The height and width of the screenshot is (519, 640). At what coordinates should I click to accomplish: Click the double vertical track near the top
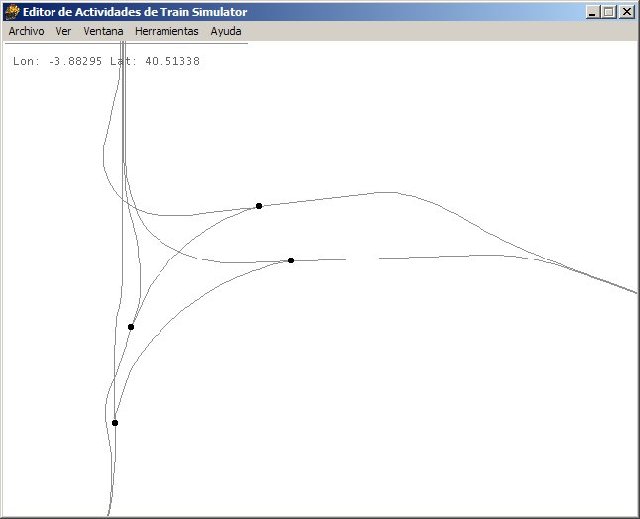click(x=124, y=110)
